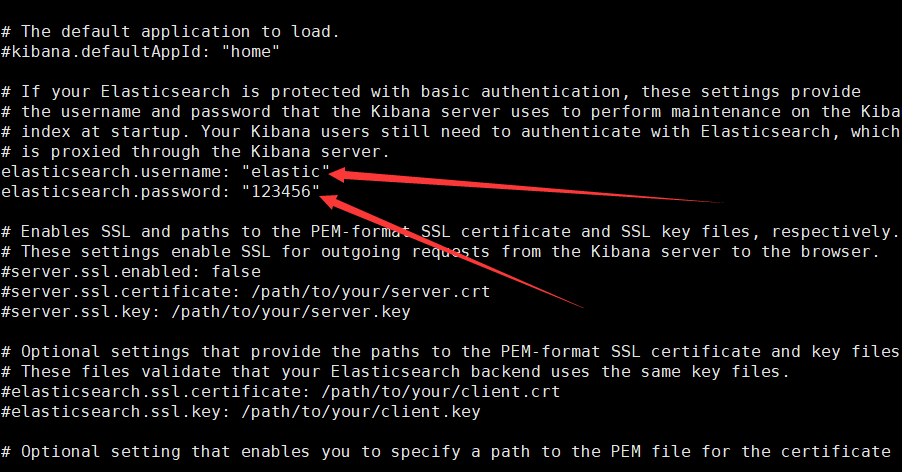Click the /path/to/your/server.key path
902x472 pixels.
[291, 312]
